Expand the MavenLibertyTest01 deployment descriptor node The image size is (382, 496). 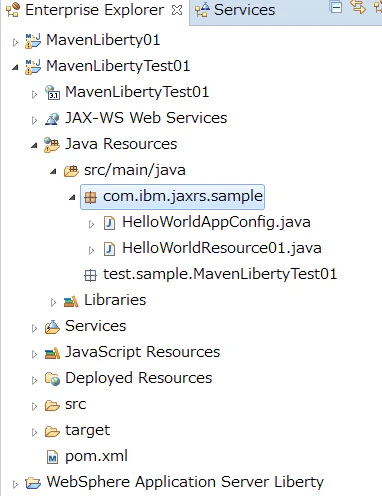click(x=34, y=94)
